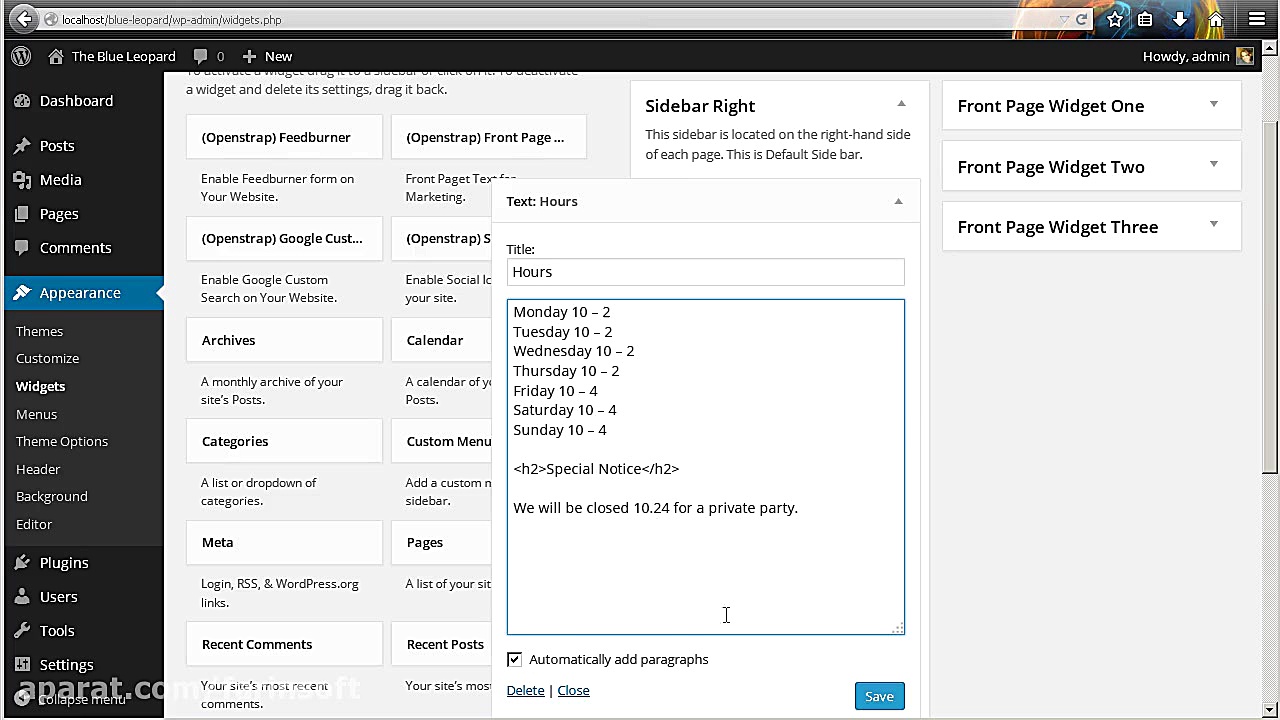This screenshot has width=1280, height=720.
Task: Open the browser bookmarks list icon
Action: coord(1145,19)
